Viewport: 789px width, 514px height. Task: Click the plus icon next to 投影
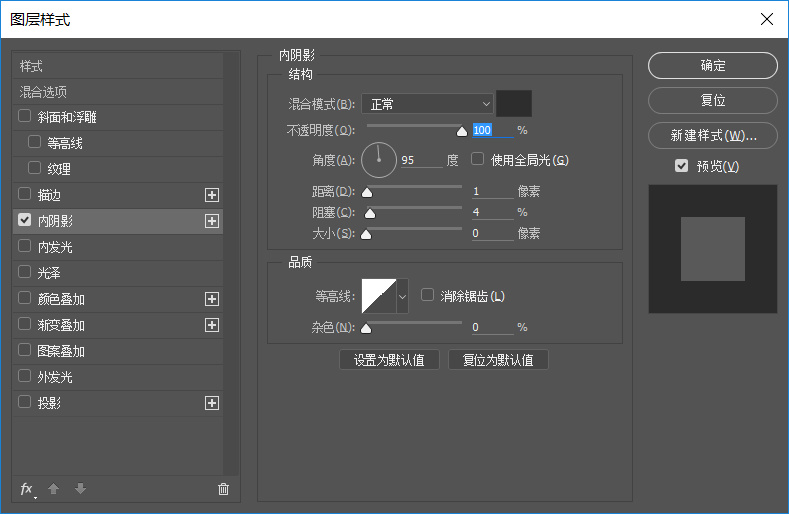point(211,403)
